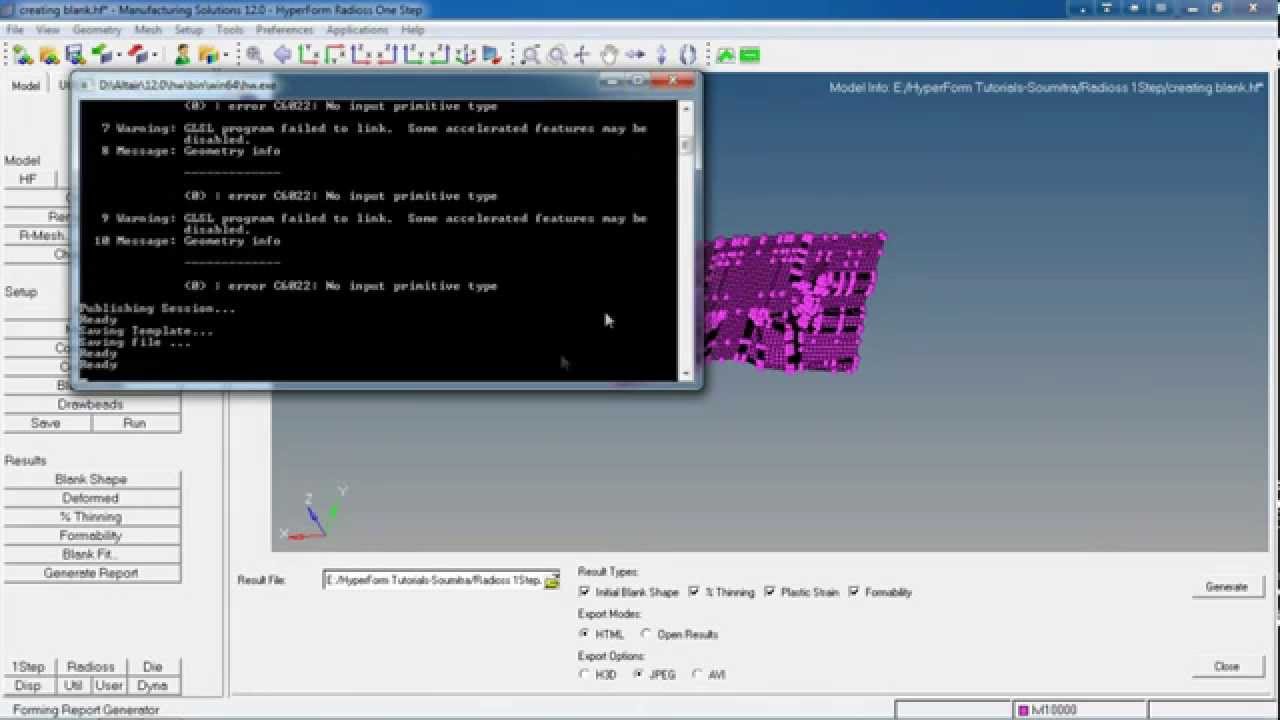1280x720 pixels.
Task: Select the Open Results radio button
Action: tap(645, 634)
